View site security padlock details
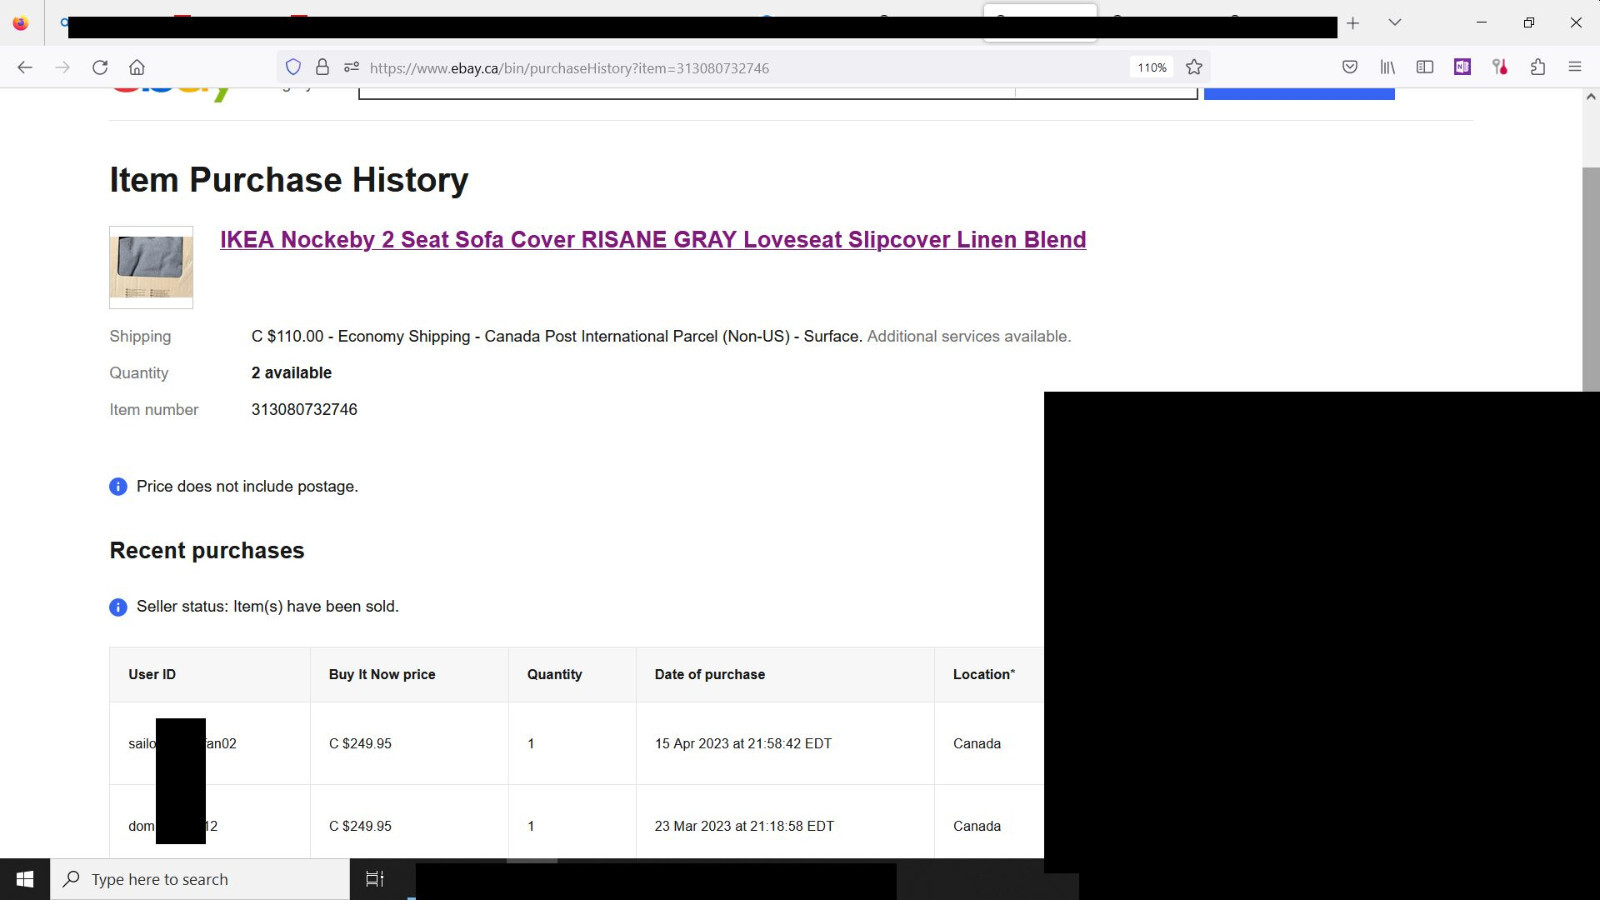The width and height of the screenshot is (1600, 900). 322,67
